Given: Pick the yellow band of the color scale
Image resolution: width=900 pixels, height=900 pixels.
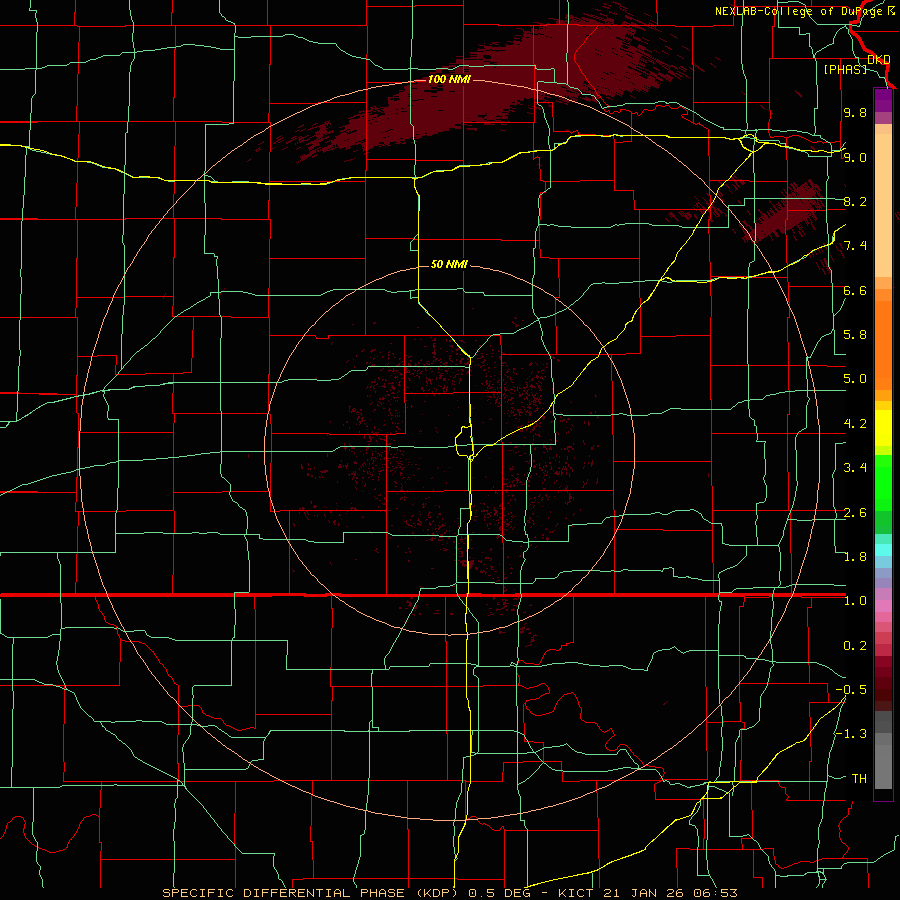Looking at the screenshot, I should click(x=883, y=428).
